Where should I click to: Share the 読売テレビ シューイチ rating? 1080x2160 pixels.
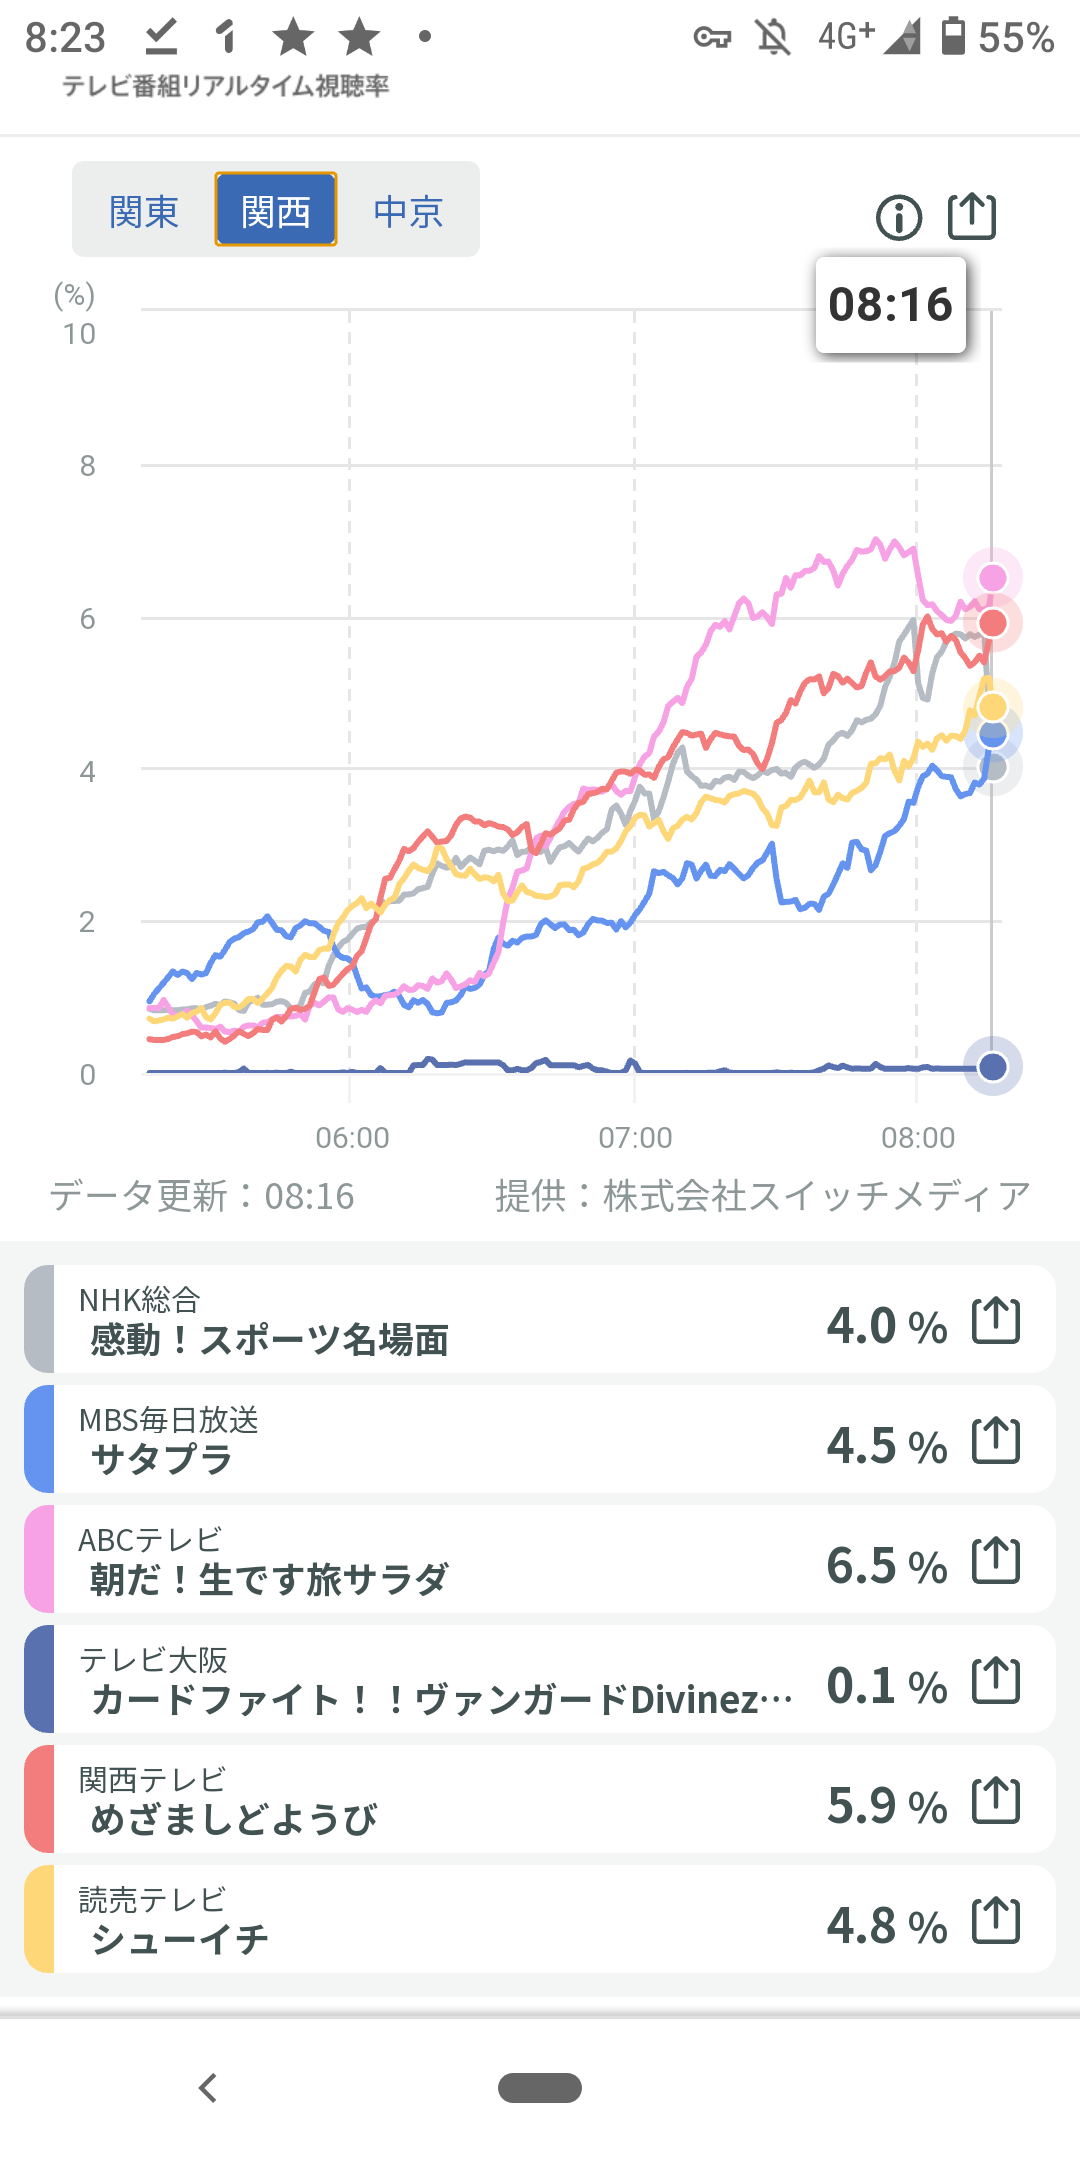point(996,1921)
